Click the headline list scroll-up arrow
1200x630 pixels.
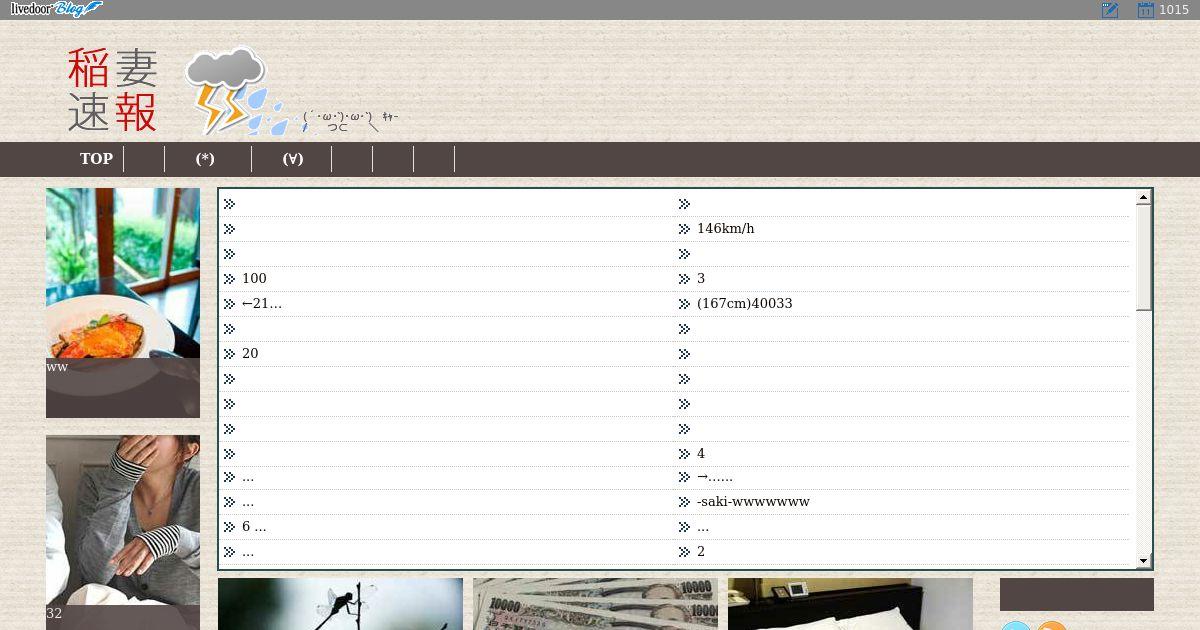tap(1144, 198)
